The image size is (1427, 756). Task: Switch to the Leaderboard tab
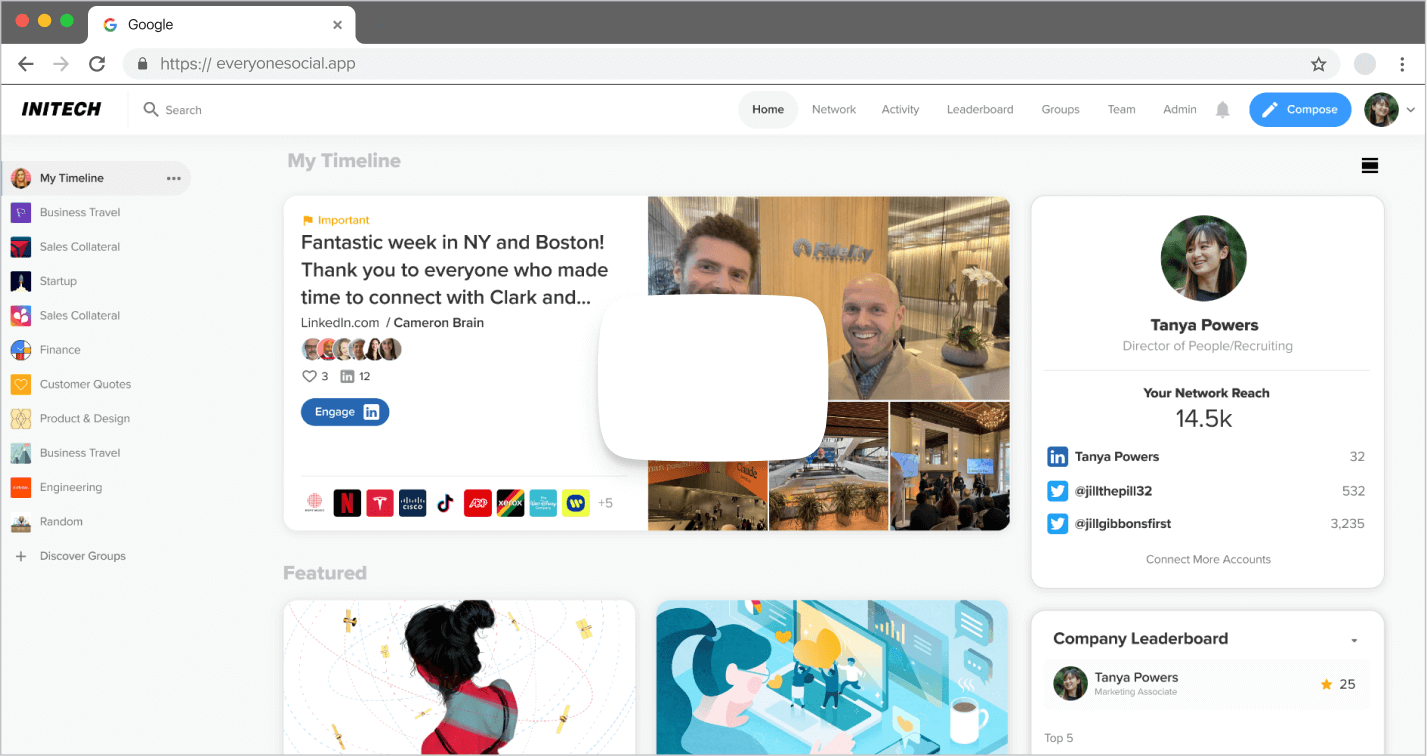[979, 110]
